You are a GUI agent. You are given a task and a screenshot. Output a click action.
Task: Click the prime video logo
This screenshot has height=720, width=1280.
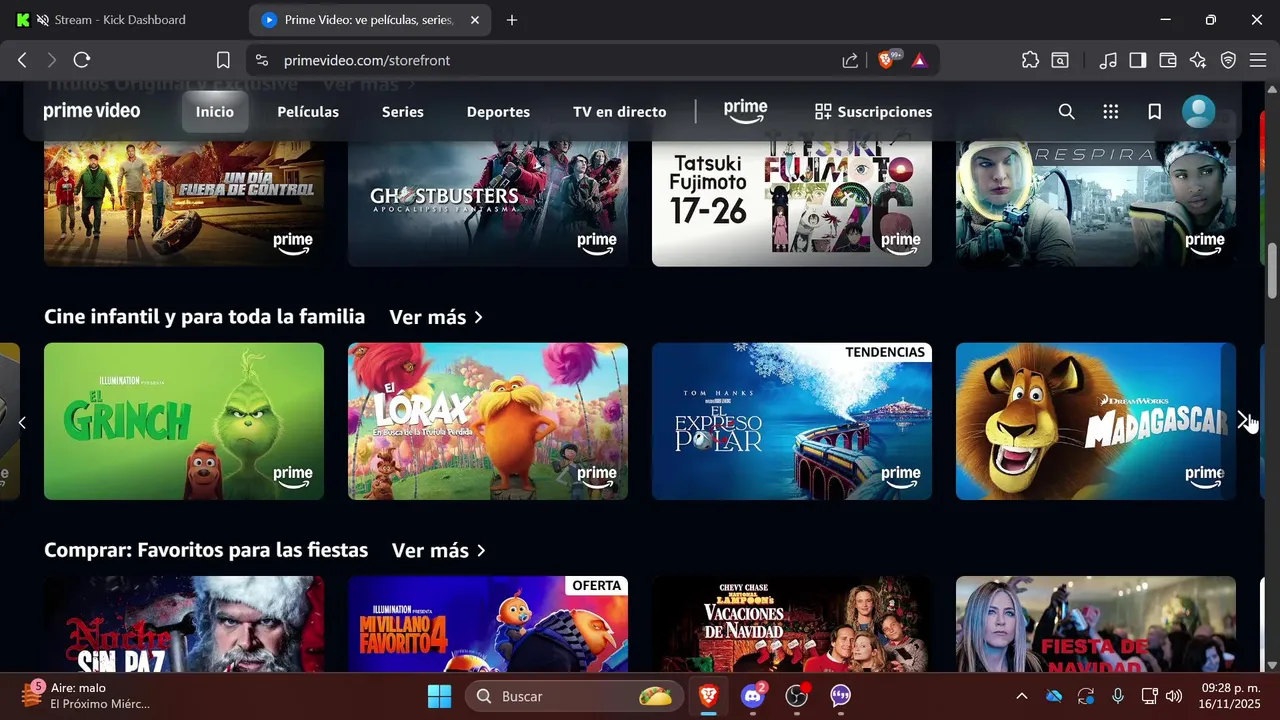[x=92, y=111]
